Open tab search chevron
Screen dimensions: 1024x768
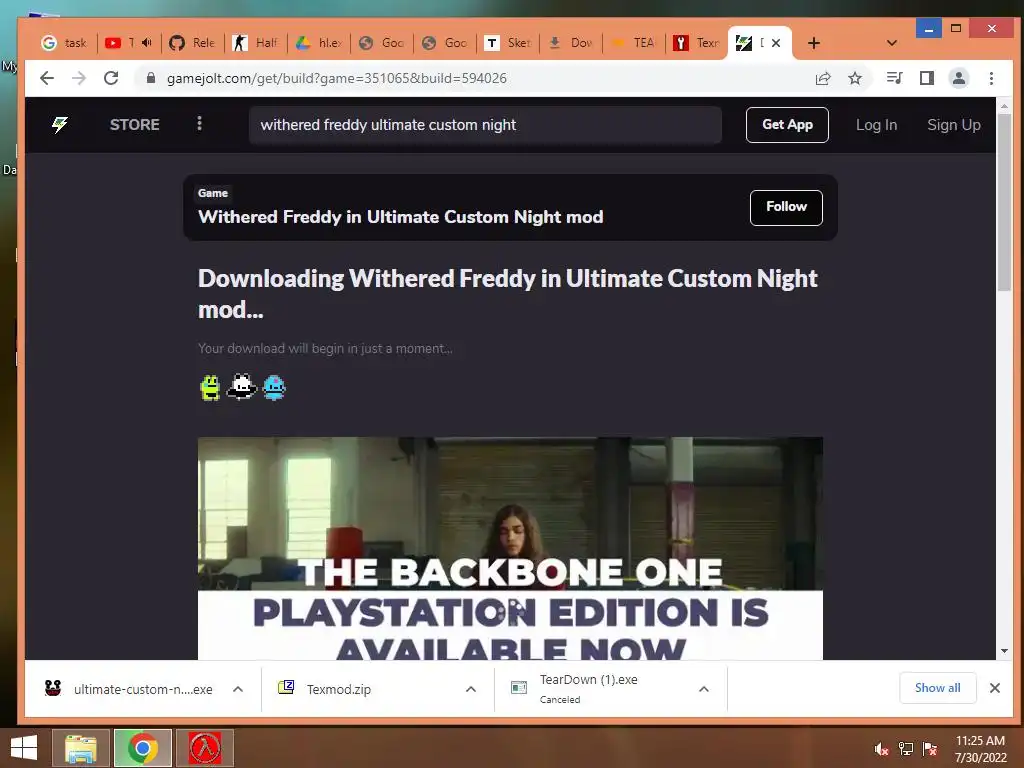pyautogui.click(x=891, y=43)
